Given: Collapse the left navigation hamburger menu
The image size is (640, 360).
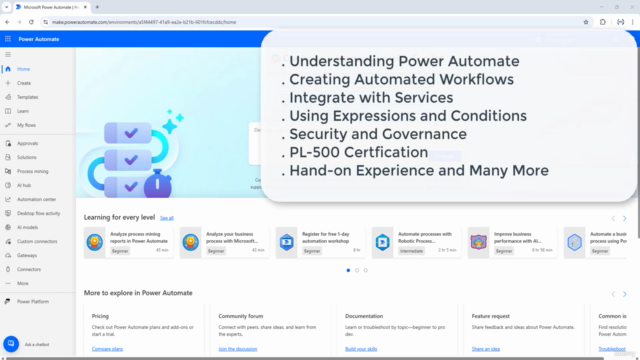Looking at the screenshot, I should pyautogui.click(x=8, y=54).
